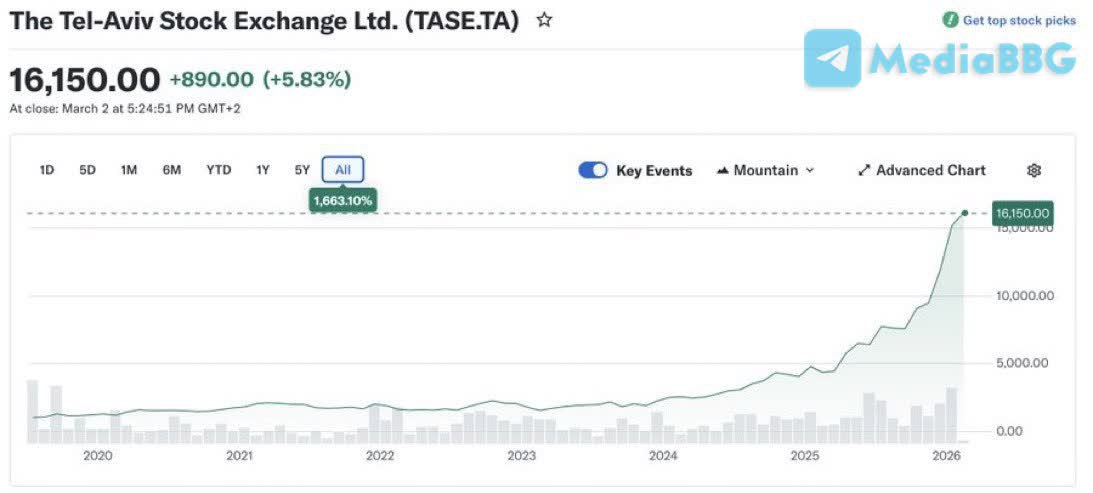The image size is (1093, 493).
Task: Click the green Get top stock picks icon
Action: (950, 20)
